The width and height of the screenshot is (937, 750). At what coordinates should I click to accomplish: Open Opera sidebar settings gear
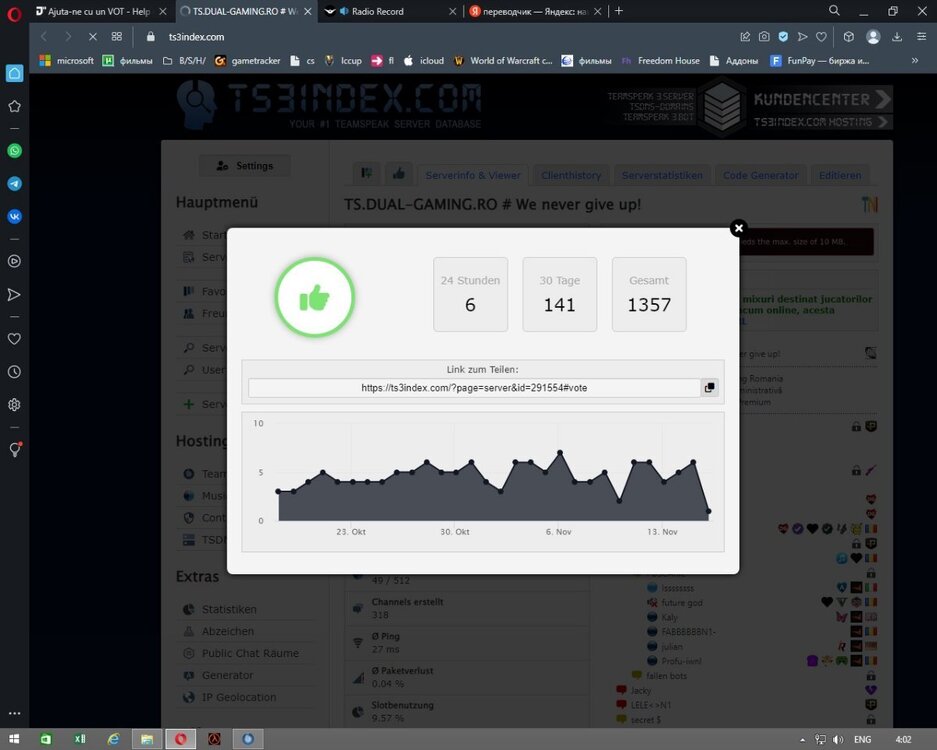[15, 405]
